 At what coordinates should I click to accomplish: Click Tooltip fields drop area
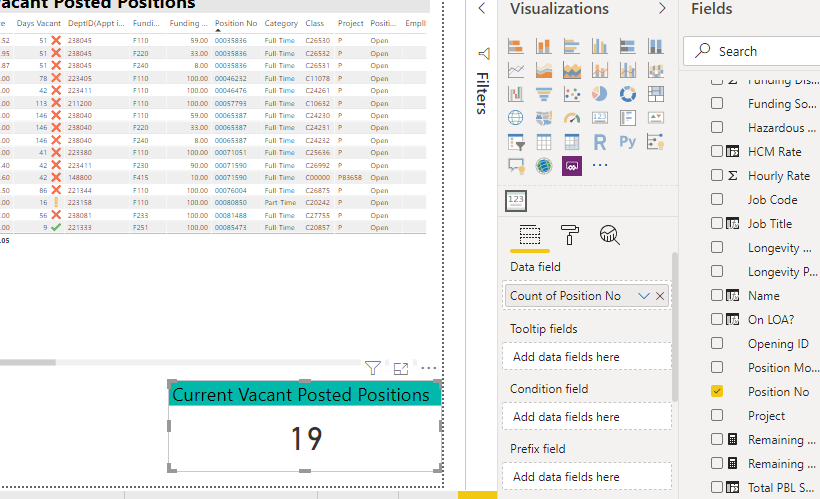[587, 357]
